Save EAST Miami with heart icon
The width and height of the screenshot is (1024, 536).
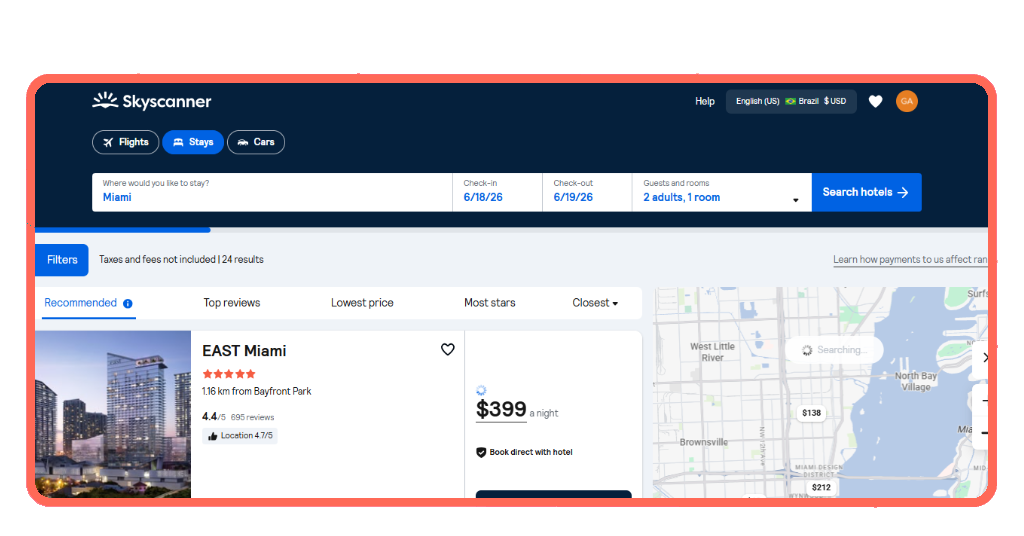[x=447, y=349]
